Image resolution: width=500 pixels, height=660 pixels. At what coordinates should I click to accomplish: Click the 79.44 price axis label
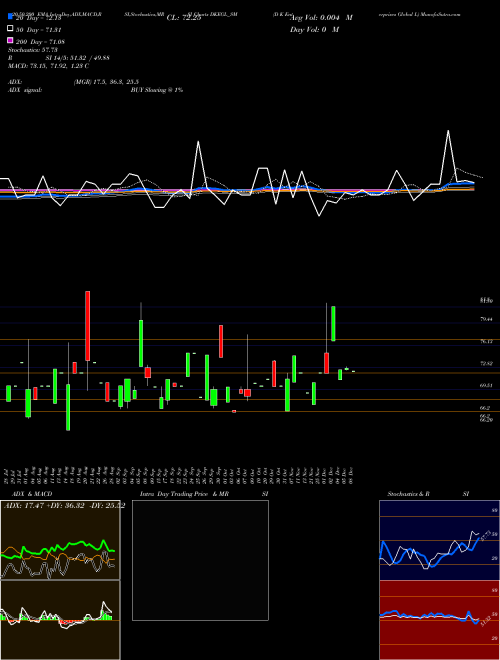click(x=486, y=319)
